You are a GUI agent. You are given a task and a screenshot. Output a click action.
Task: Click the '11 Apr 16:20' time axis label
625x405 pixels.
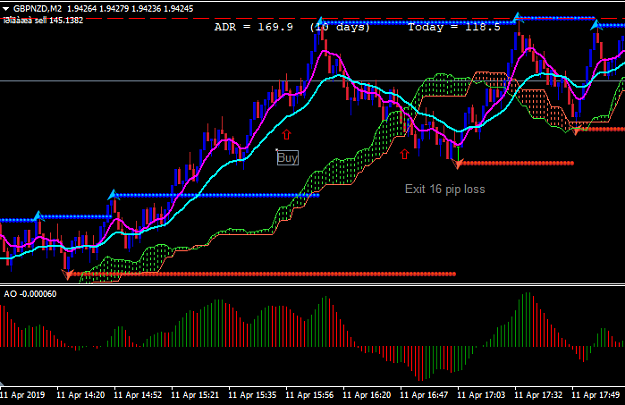pos(367,395)
